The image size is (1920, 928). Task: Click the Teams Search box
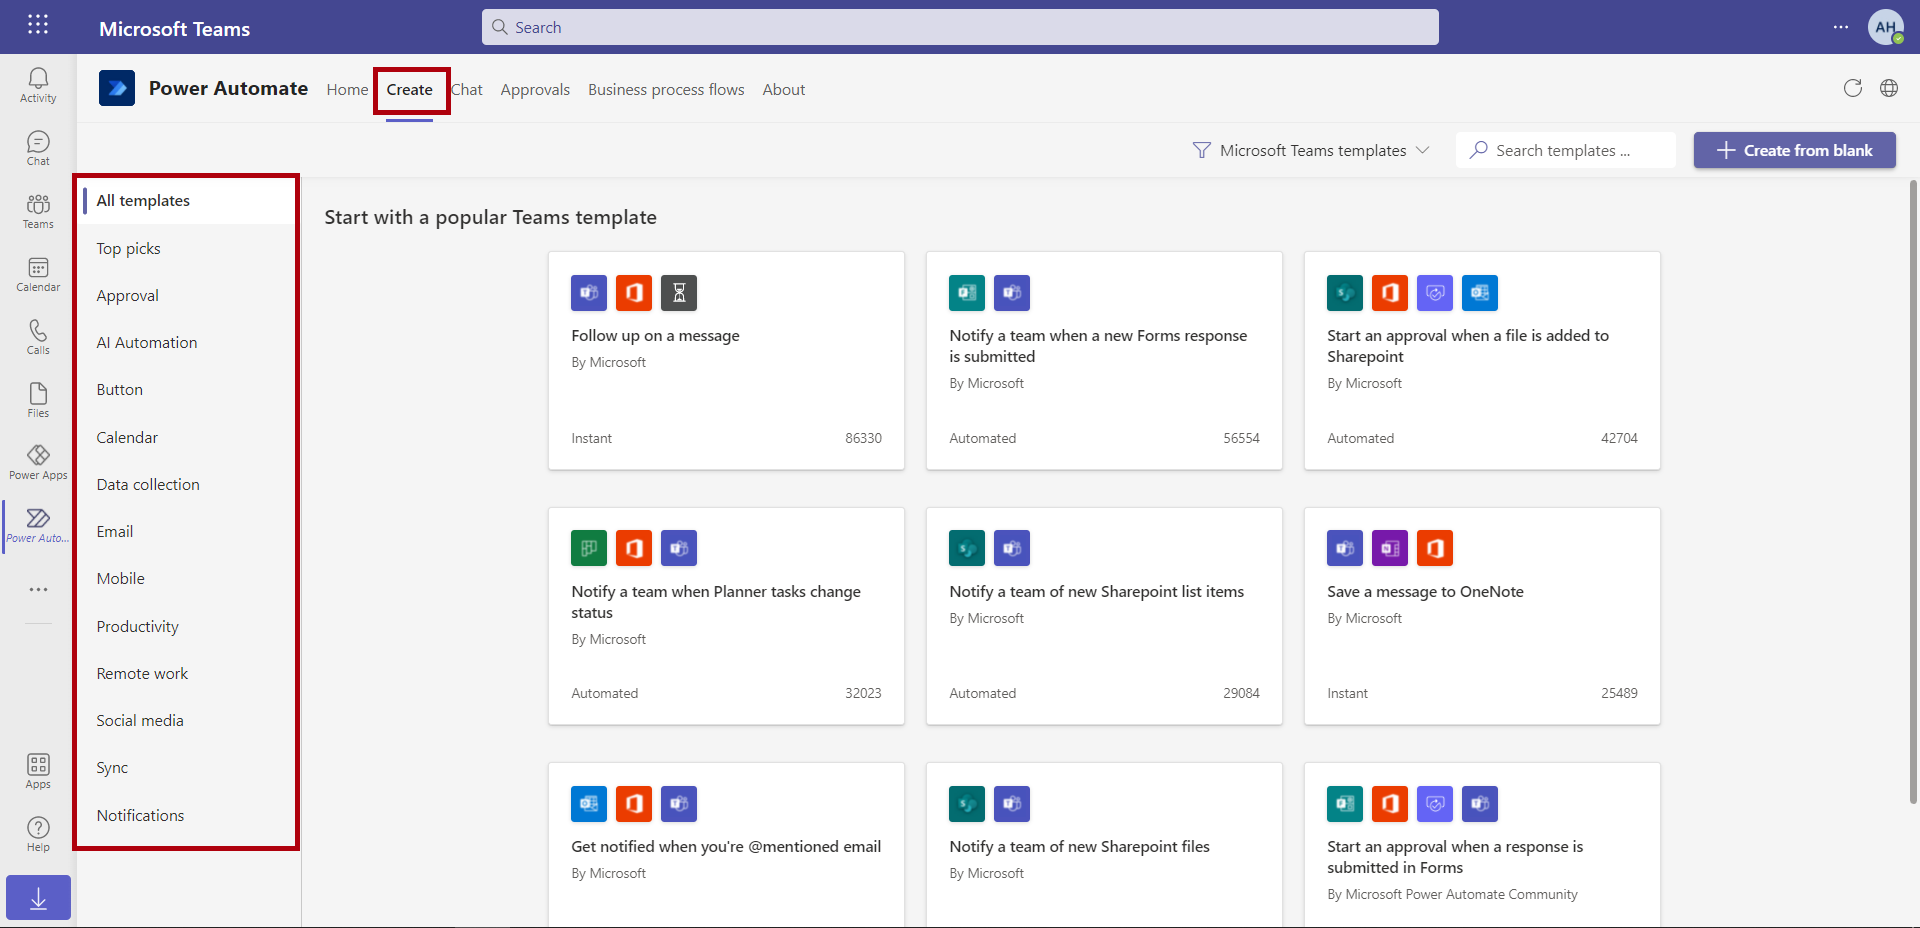pyautogui.click(x=960, y=27)
